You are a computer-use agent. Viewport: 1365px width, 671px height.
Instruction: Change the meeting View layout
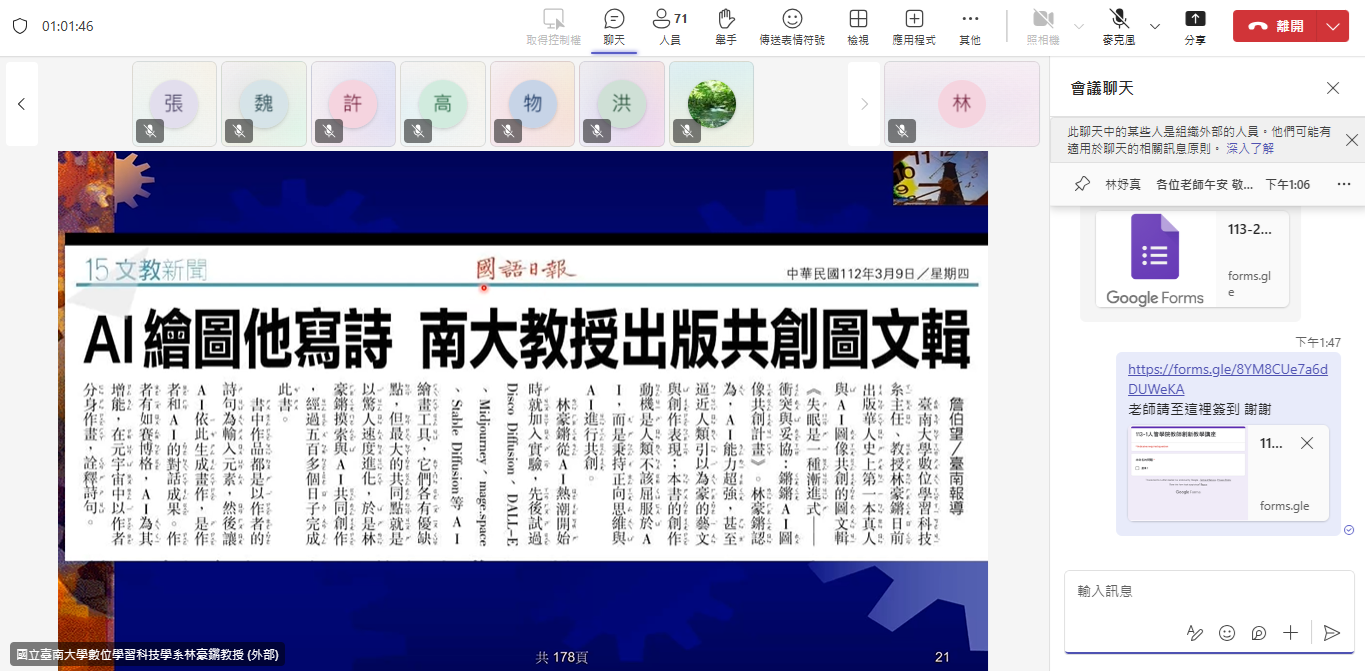click(x=858, y=27)
